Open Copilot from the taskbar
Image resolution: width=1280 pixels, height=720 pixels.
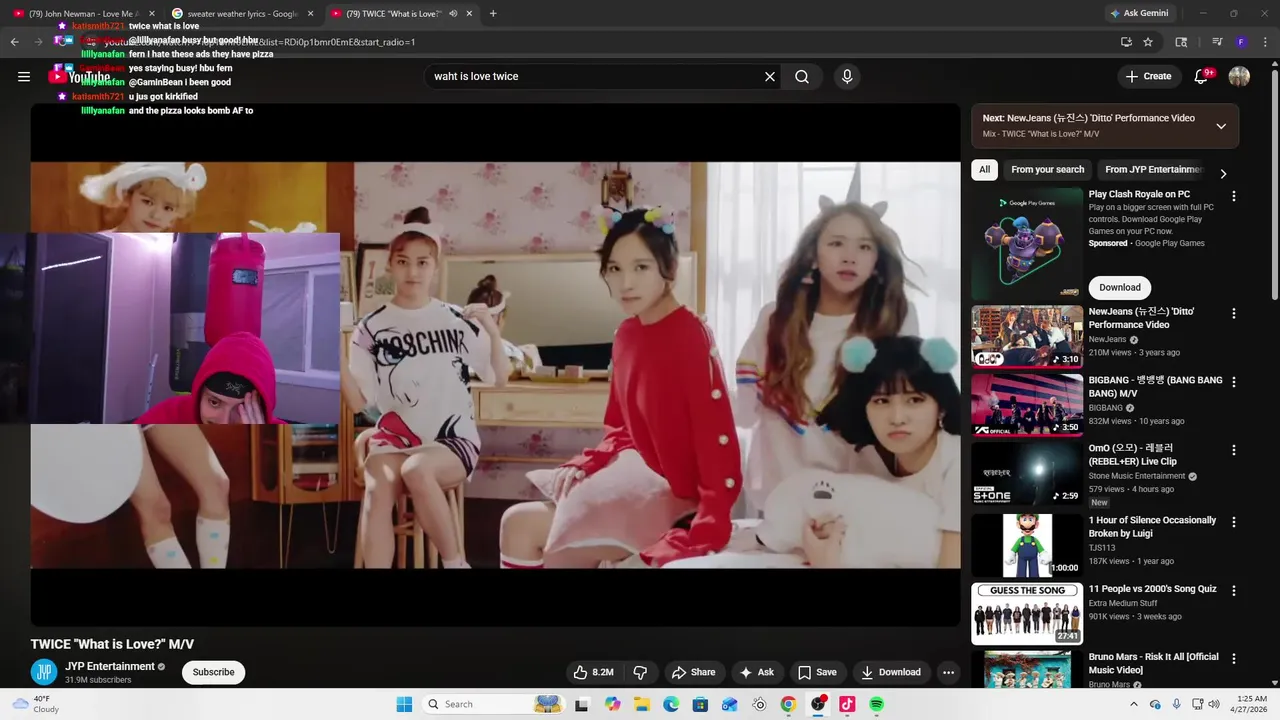tap(612, 704)
